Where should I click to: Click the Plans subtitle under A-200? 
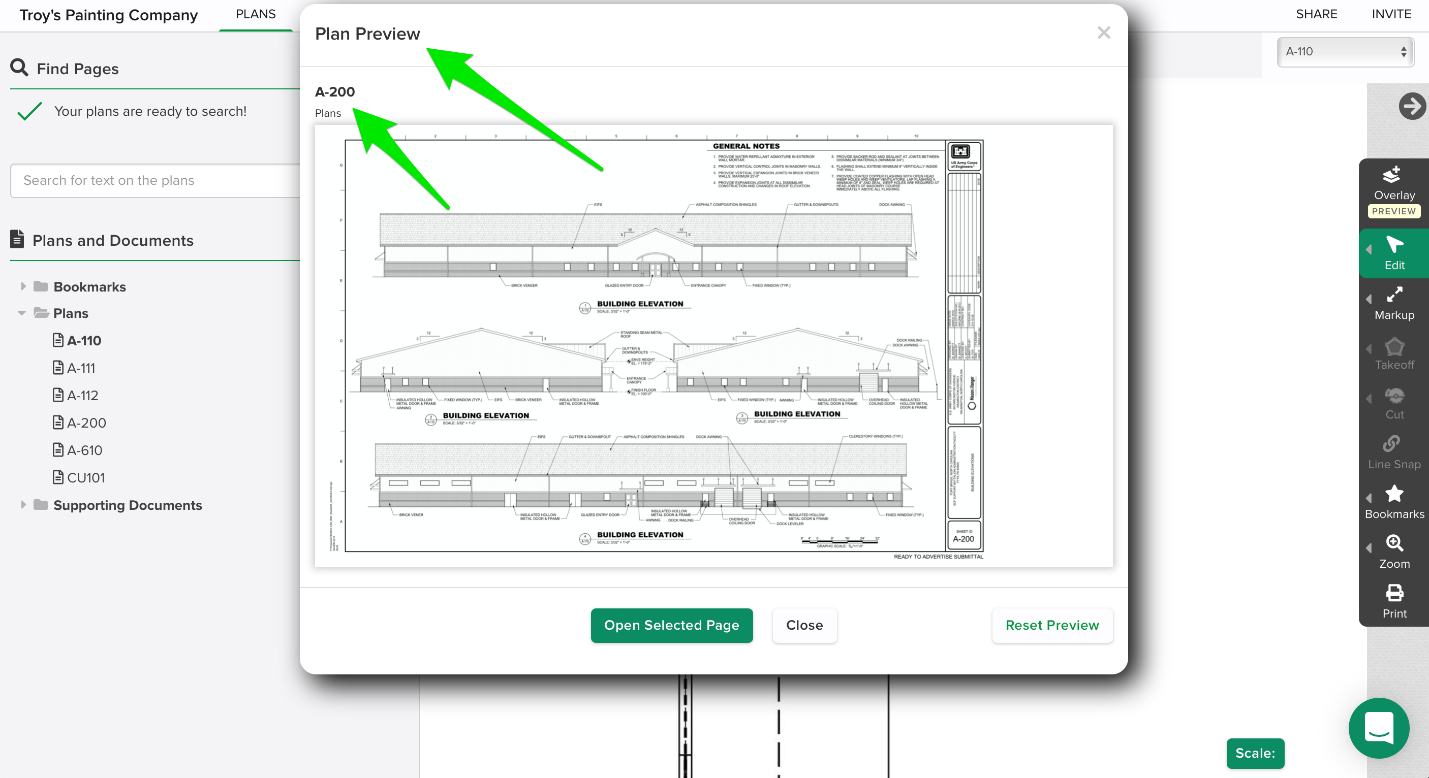328,113
